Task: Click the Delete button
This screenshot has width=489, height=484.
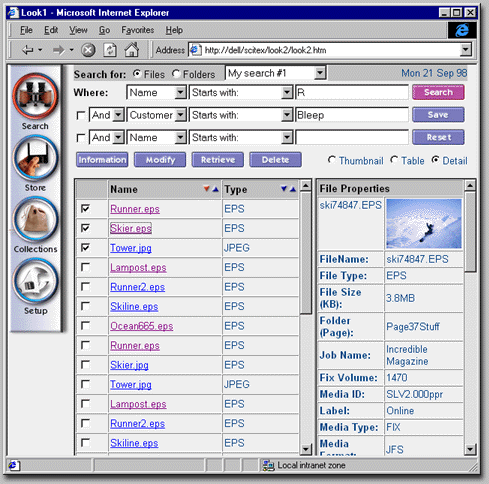Action: tap(276, 160)
